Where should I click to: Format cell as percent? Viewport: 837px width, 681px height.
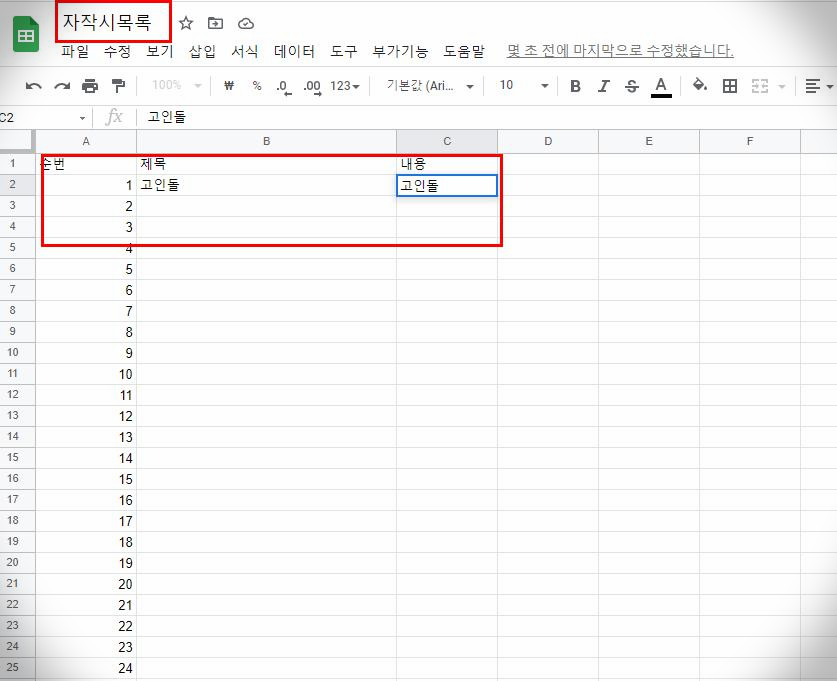click(257, 85)
